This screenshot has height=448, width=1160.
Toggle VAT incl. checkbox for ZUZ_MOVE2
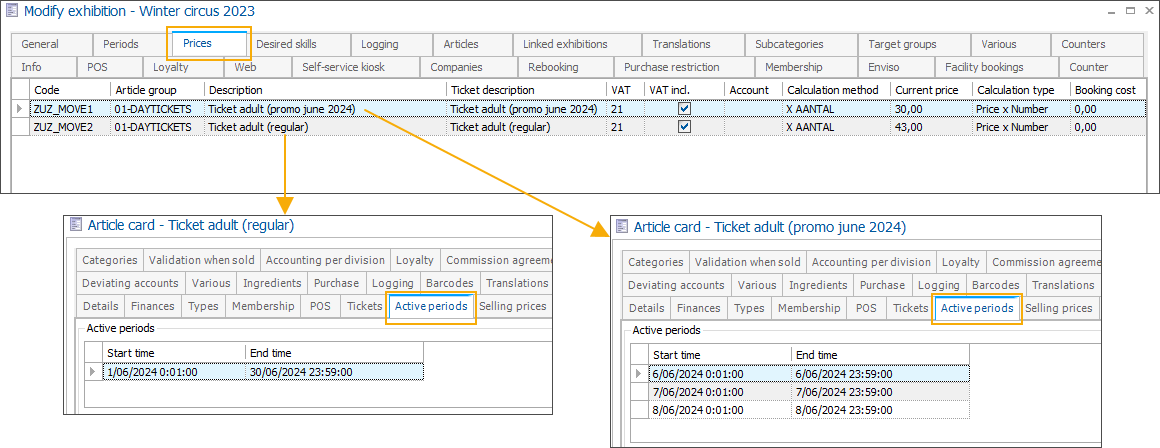click(x=684, y=127)
